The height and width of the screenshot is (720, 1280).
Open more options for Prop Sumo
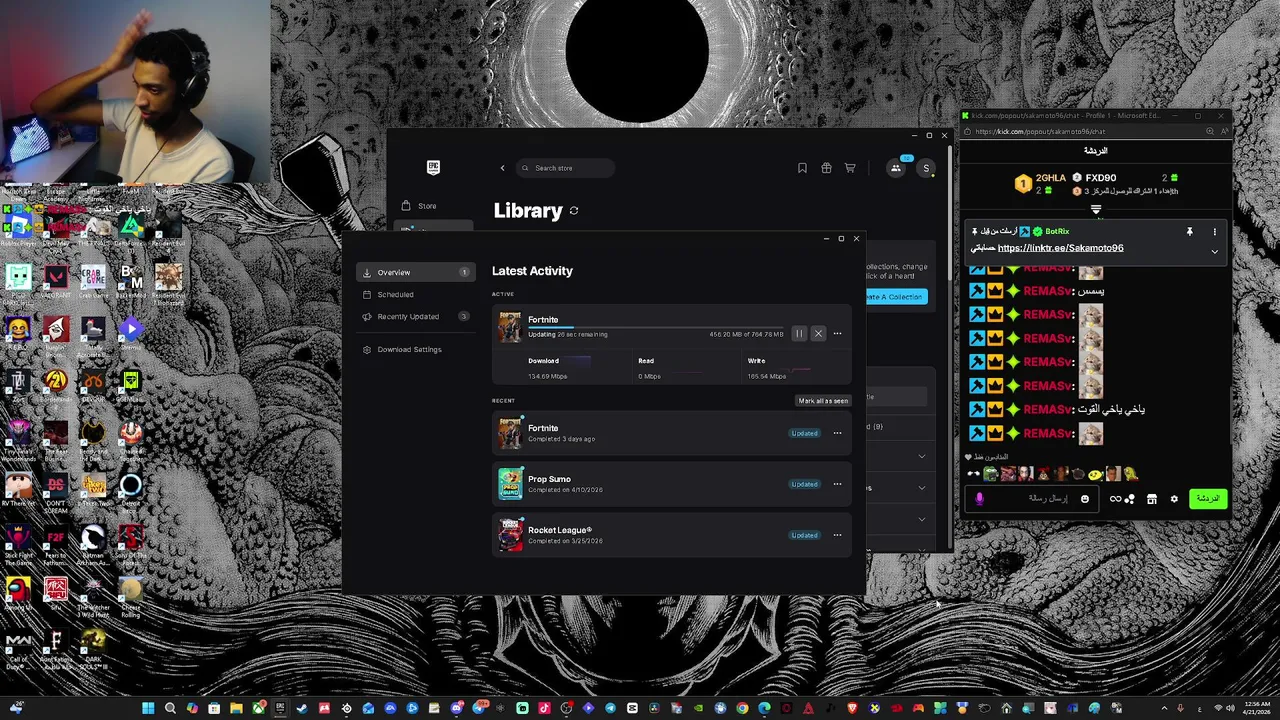(838, 484)
